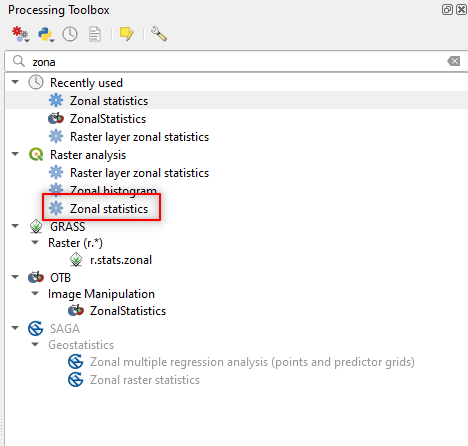Select the r.stats.zonal GRASS algorithm
The width and height of the screenshot is (468, 446).
pos(121,260)
